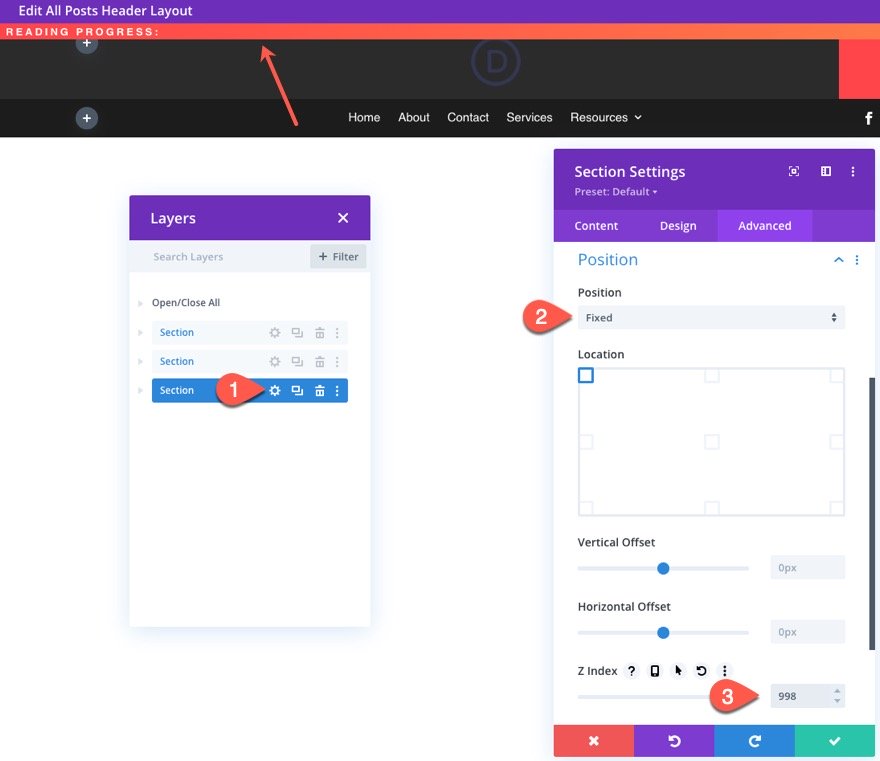
Task: Select top-left location checkbox
Action: tap(585, 375)
